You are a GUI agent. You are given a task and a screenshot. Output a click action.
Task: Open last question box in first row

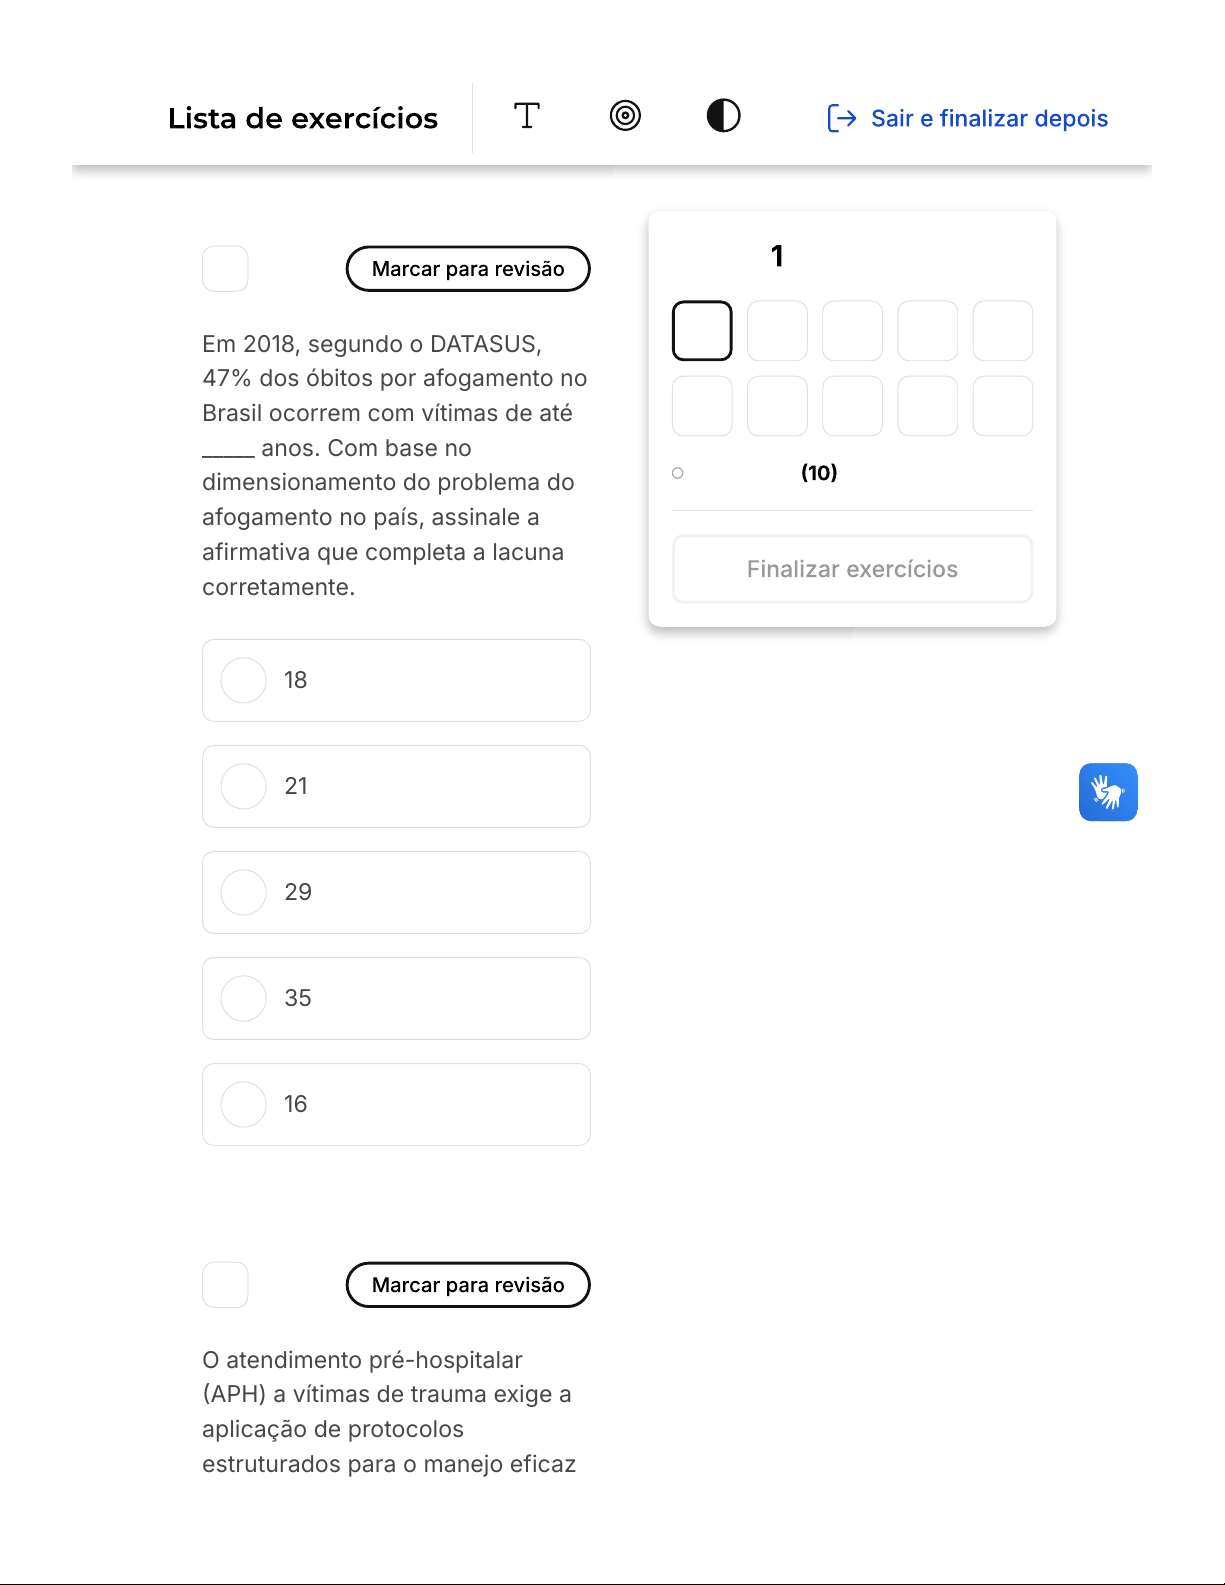point(1002,331)
